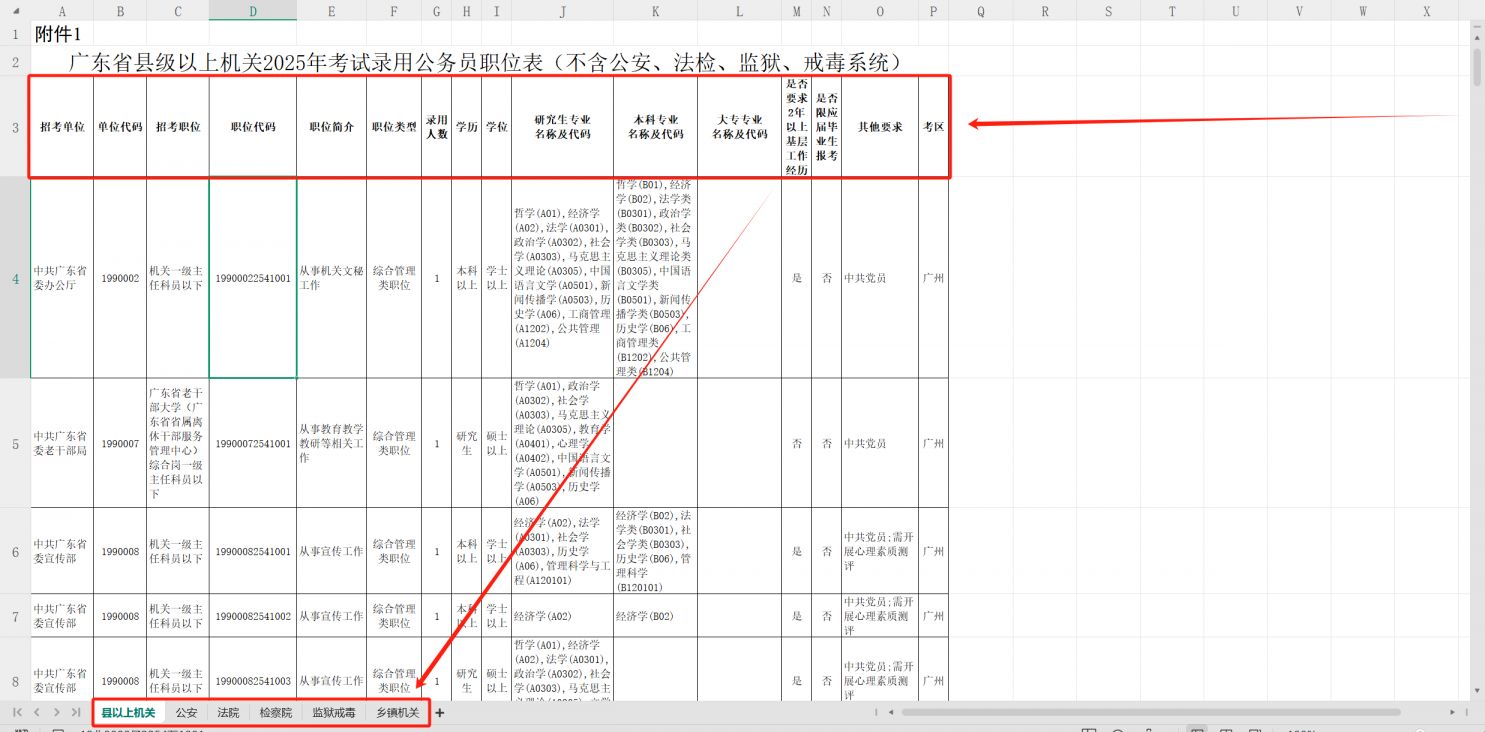The height and width of the screenshot is (732, 1485).
Task: Click the 从事机关文秘工作 cell
Action: pos(332,278)
